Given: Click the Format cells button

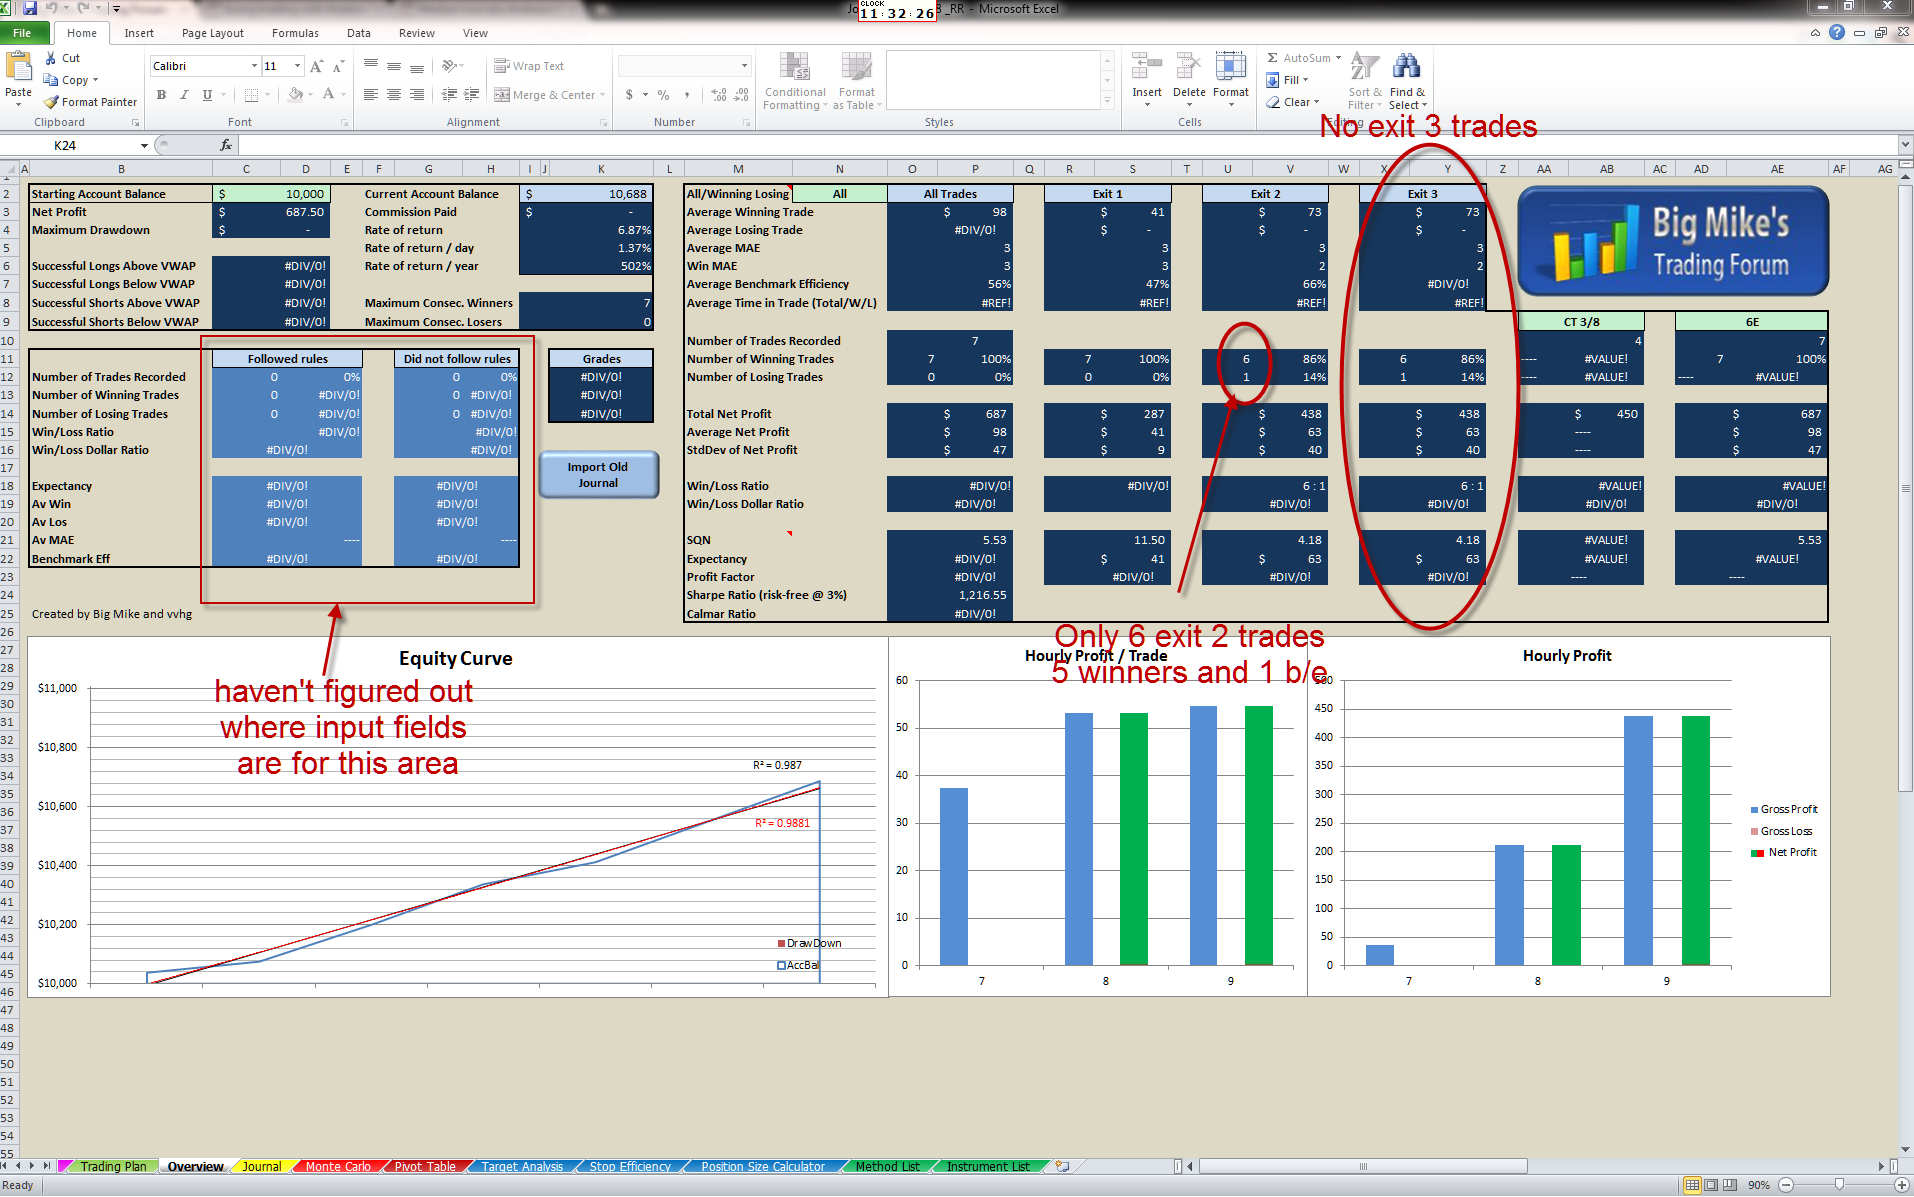Looking at the screenshot, I should (1231, 79).
